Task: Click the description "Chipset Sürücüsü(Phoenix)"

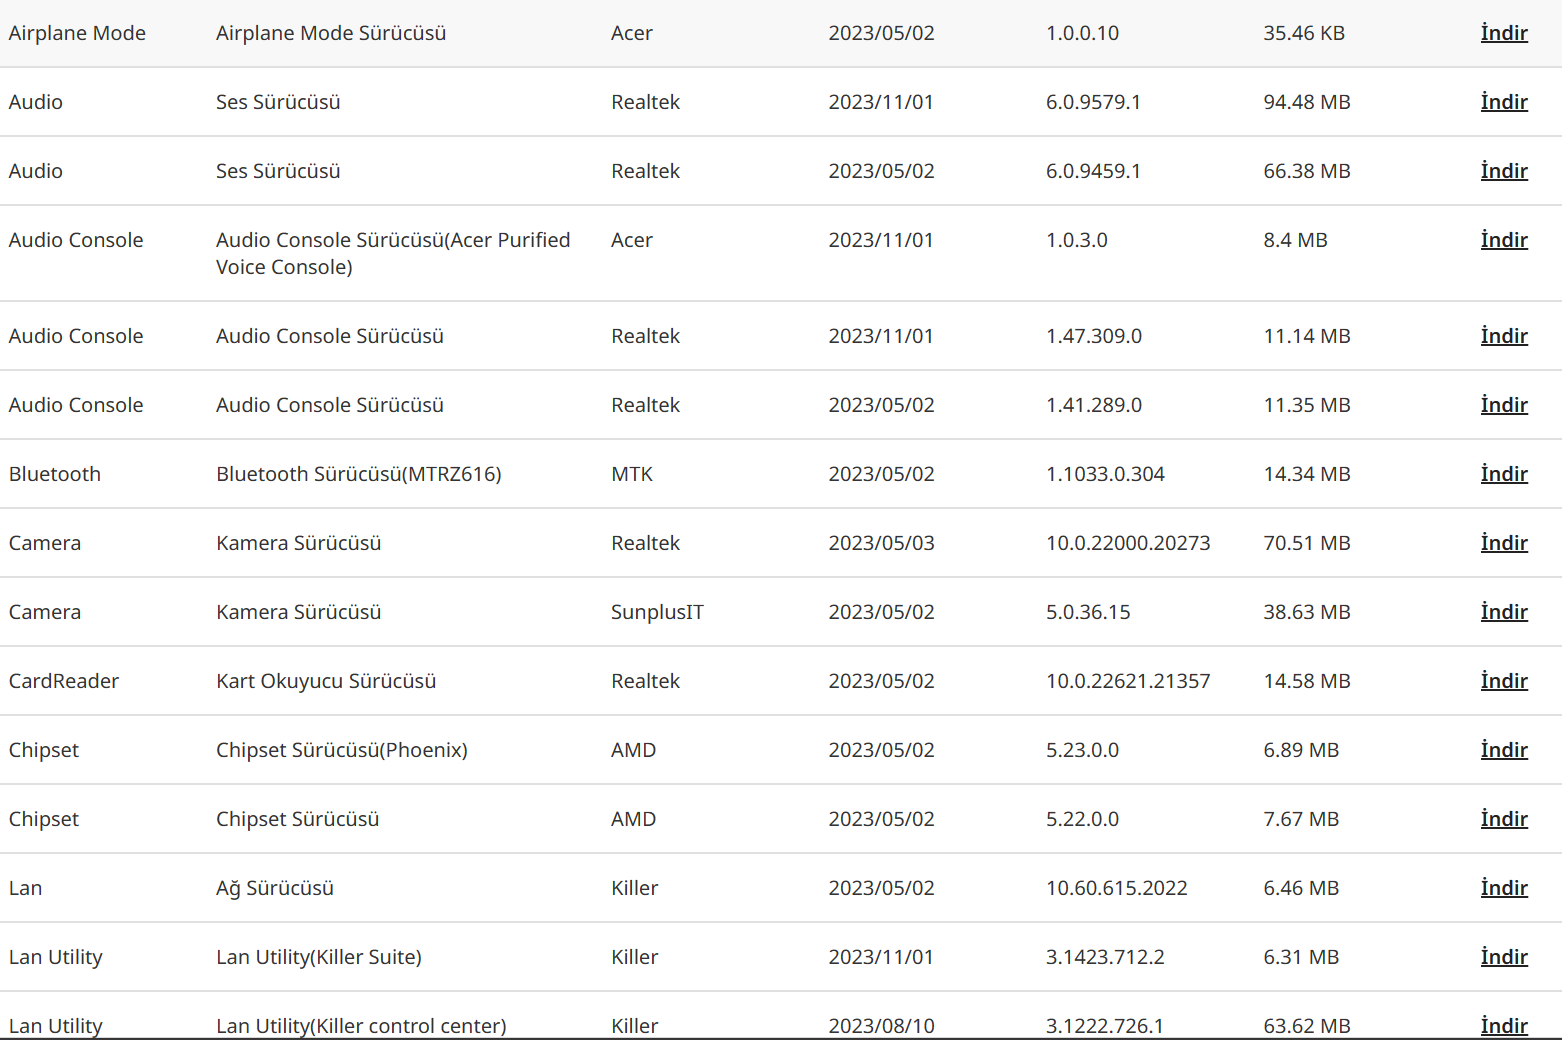Action: coord(342,750)
